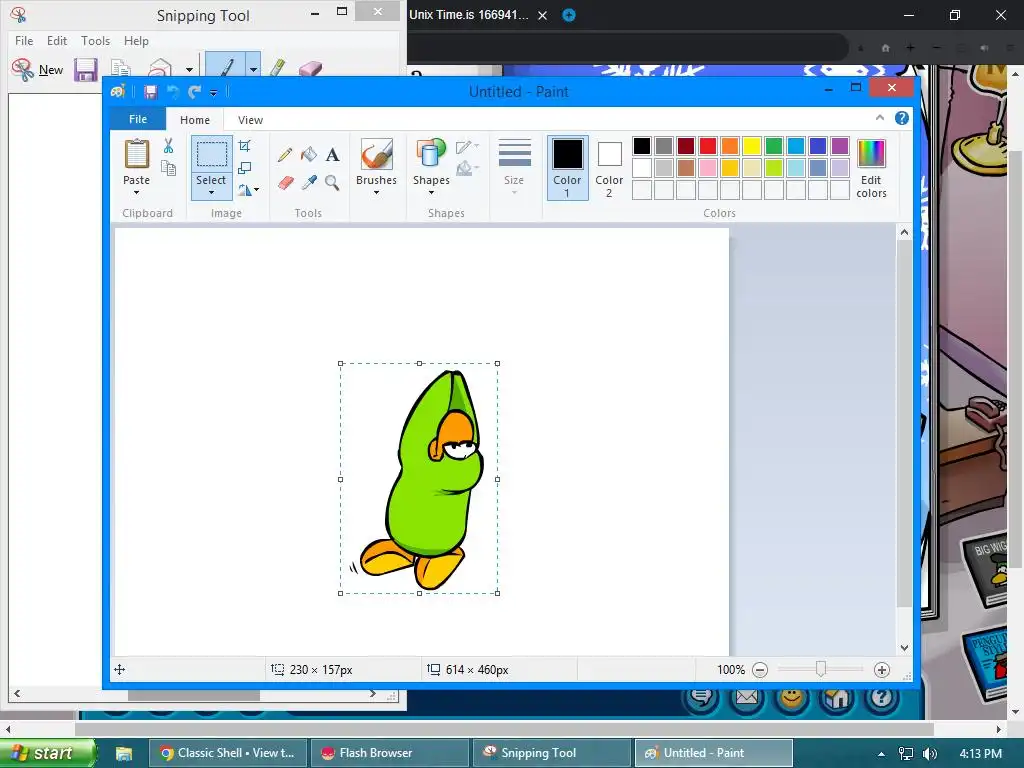Image resolution: width=1024 pixels, height=768 pixels.
Task: Select the Color picker eyedropper tool
Action: pyautogui.click(x=309, y=182)
